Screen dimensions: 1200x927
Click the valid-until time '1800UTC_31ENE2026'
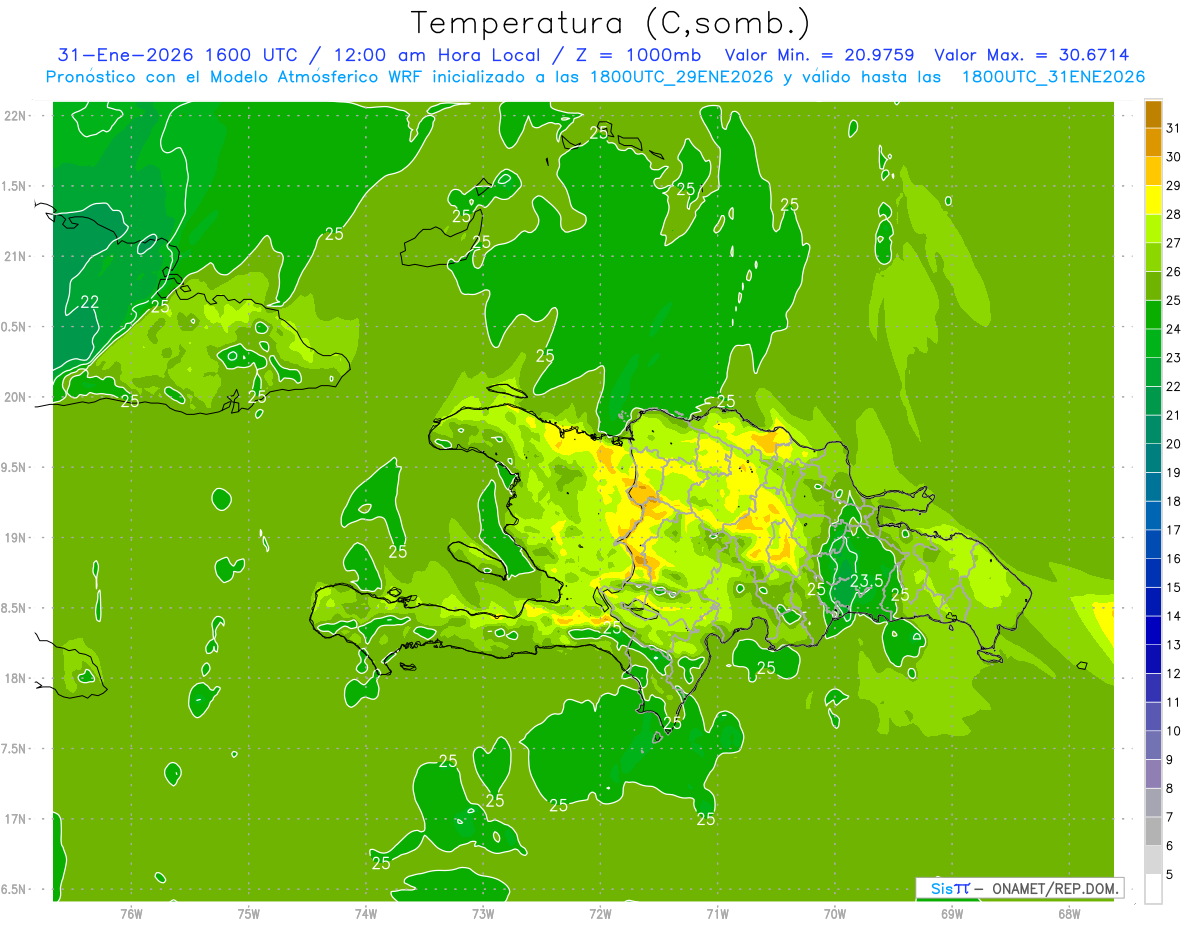coord(1053,77)
